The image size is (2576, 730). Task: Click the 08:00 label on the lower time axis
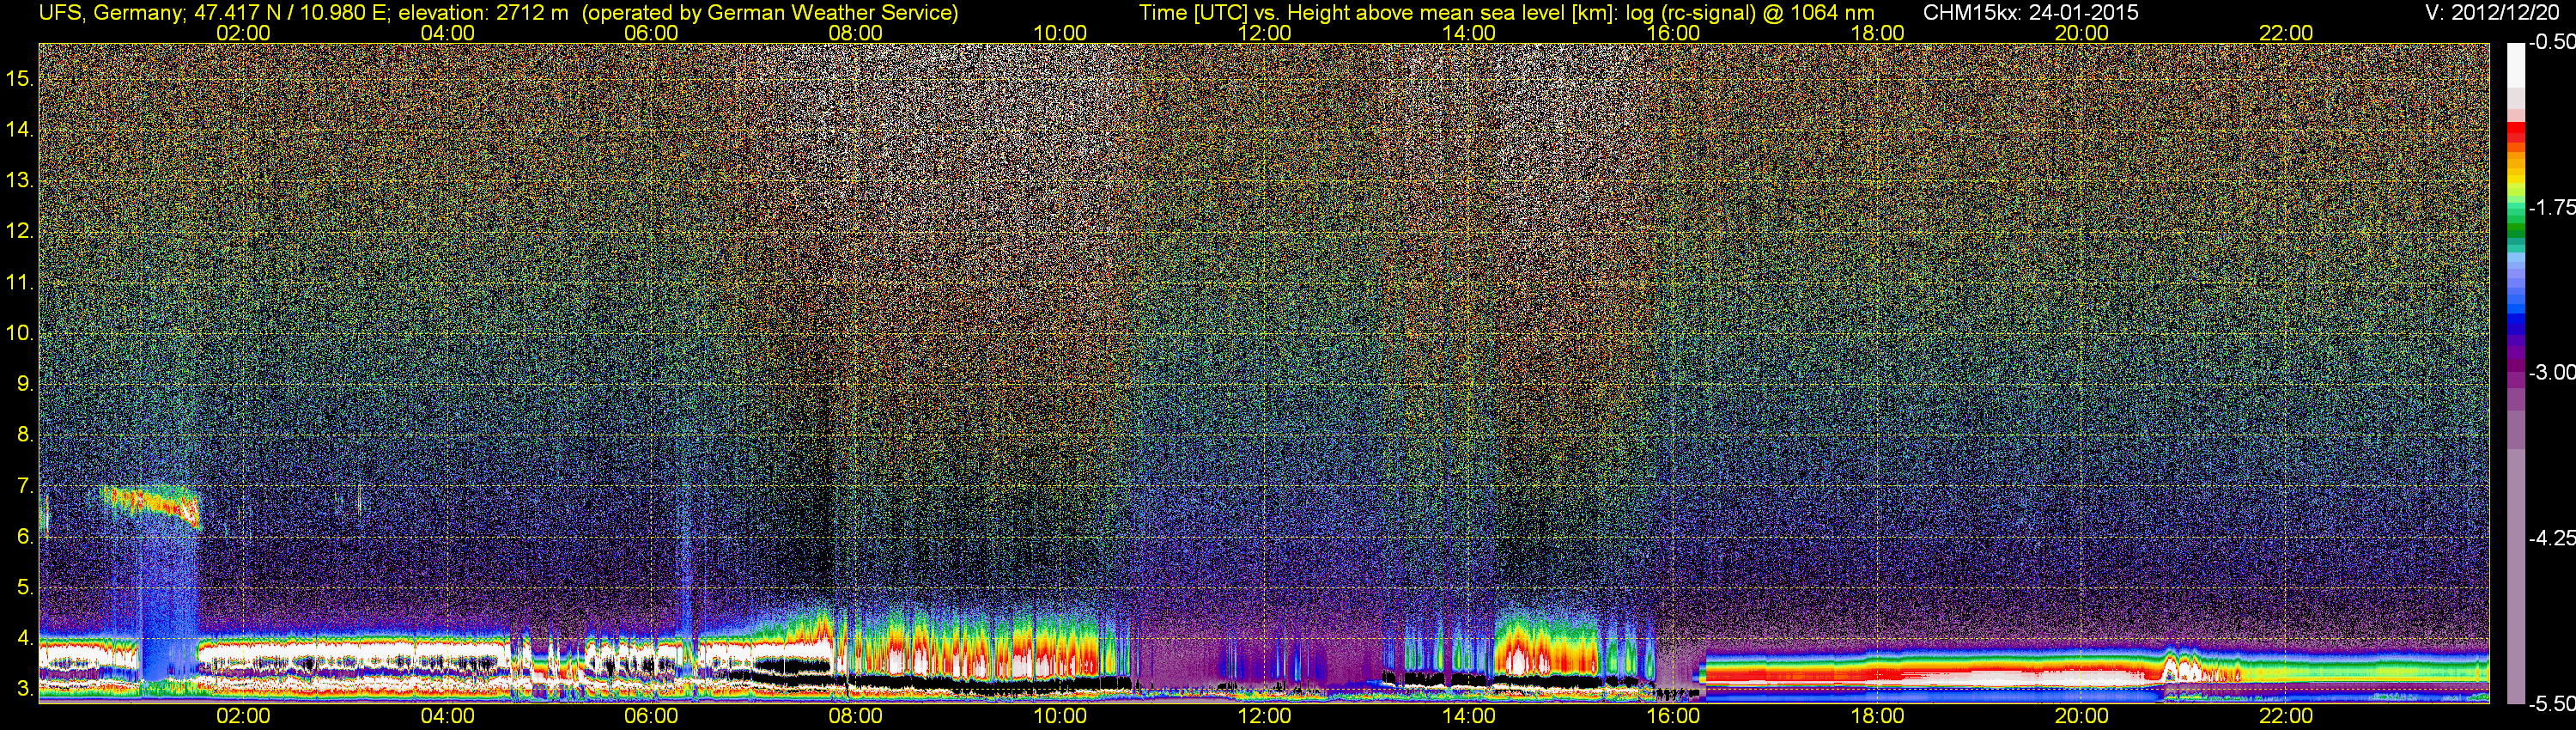click(x=856, y=716)
